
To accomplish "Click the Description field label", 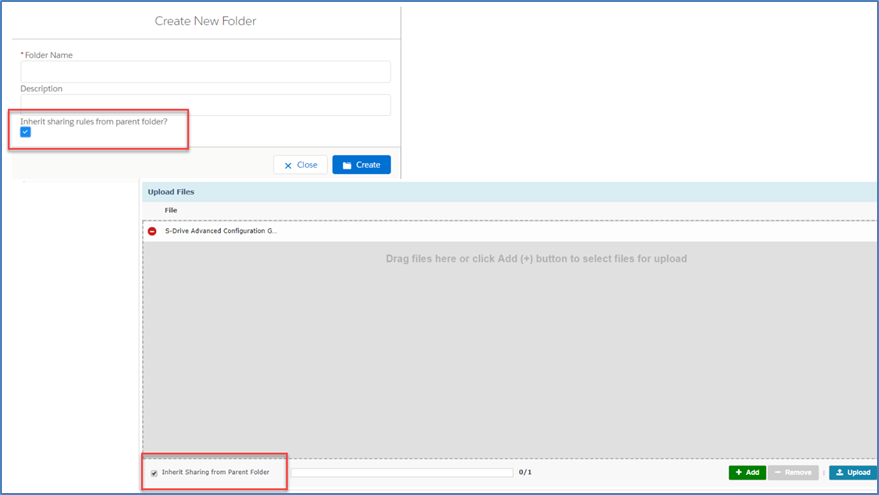I will (41, 89).
